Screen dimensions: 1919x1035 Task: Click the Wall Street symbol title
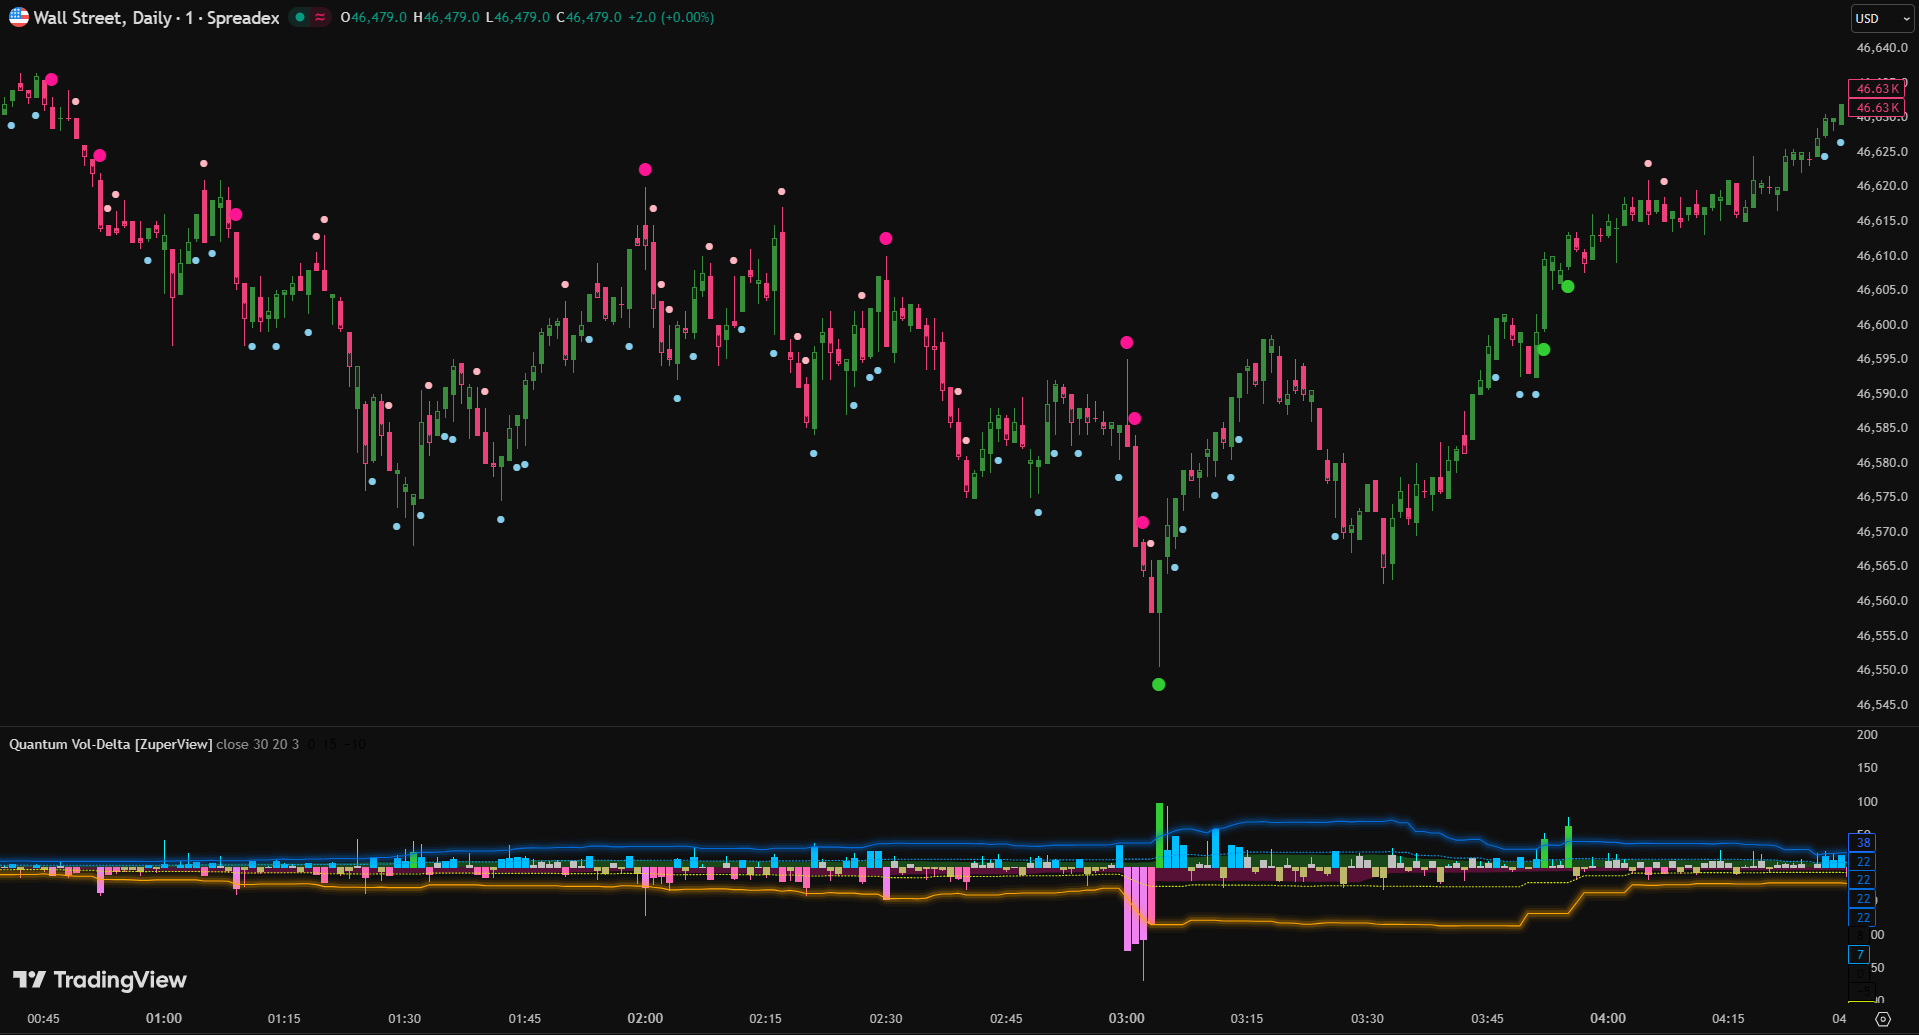[156, 17]
